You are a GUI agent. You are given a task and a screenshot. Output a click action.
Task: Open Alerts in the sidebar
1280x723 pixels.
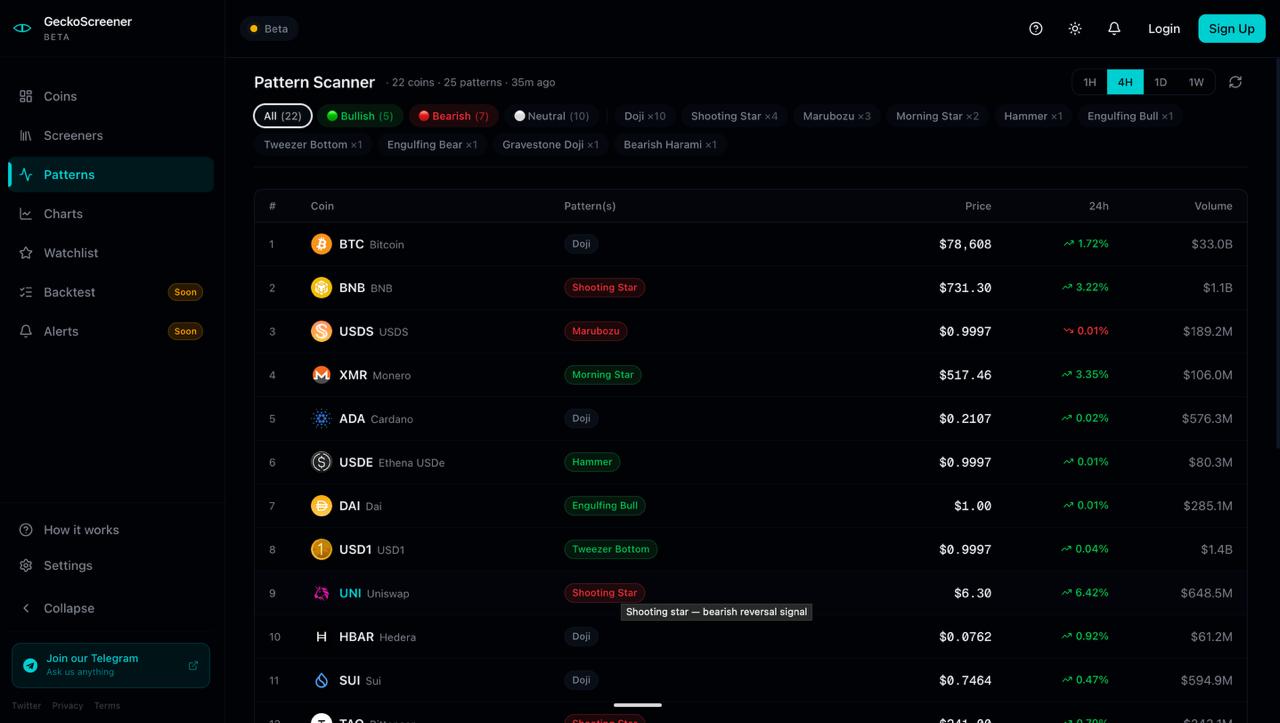click(x=111, y=331)
